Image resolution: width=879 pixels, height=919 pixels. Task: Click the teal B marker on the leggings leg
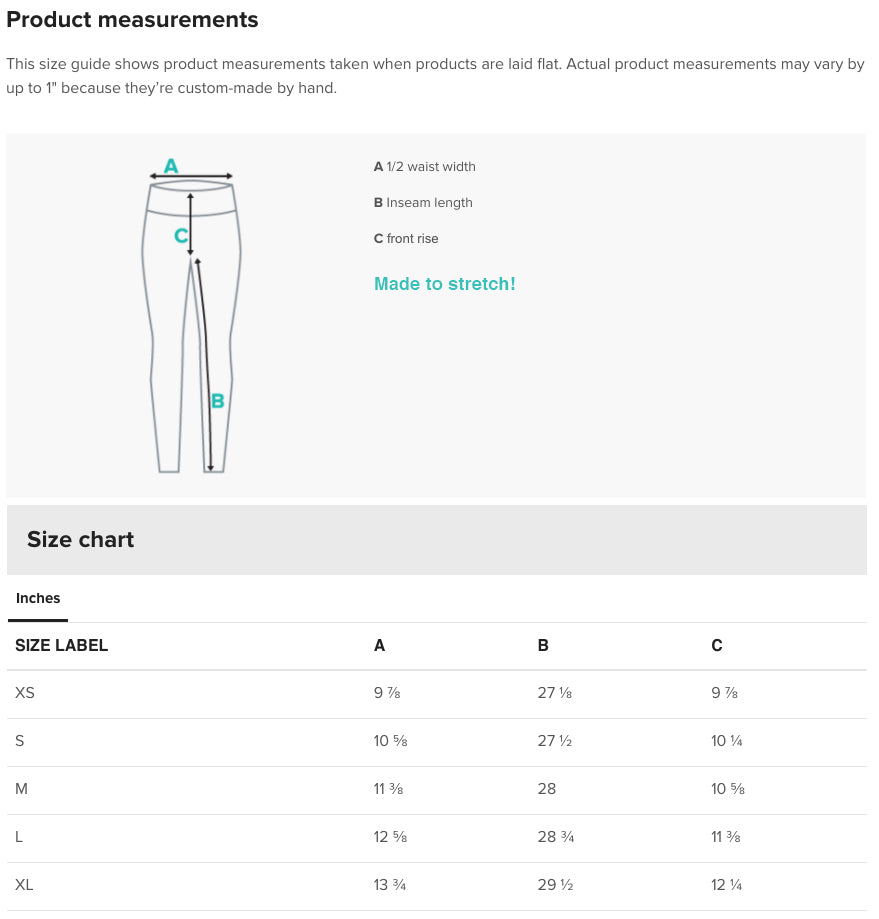(x=217, y=401)
